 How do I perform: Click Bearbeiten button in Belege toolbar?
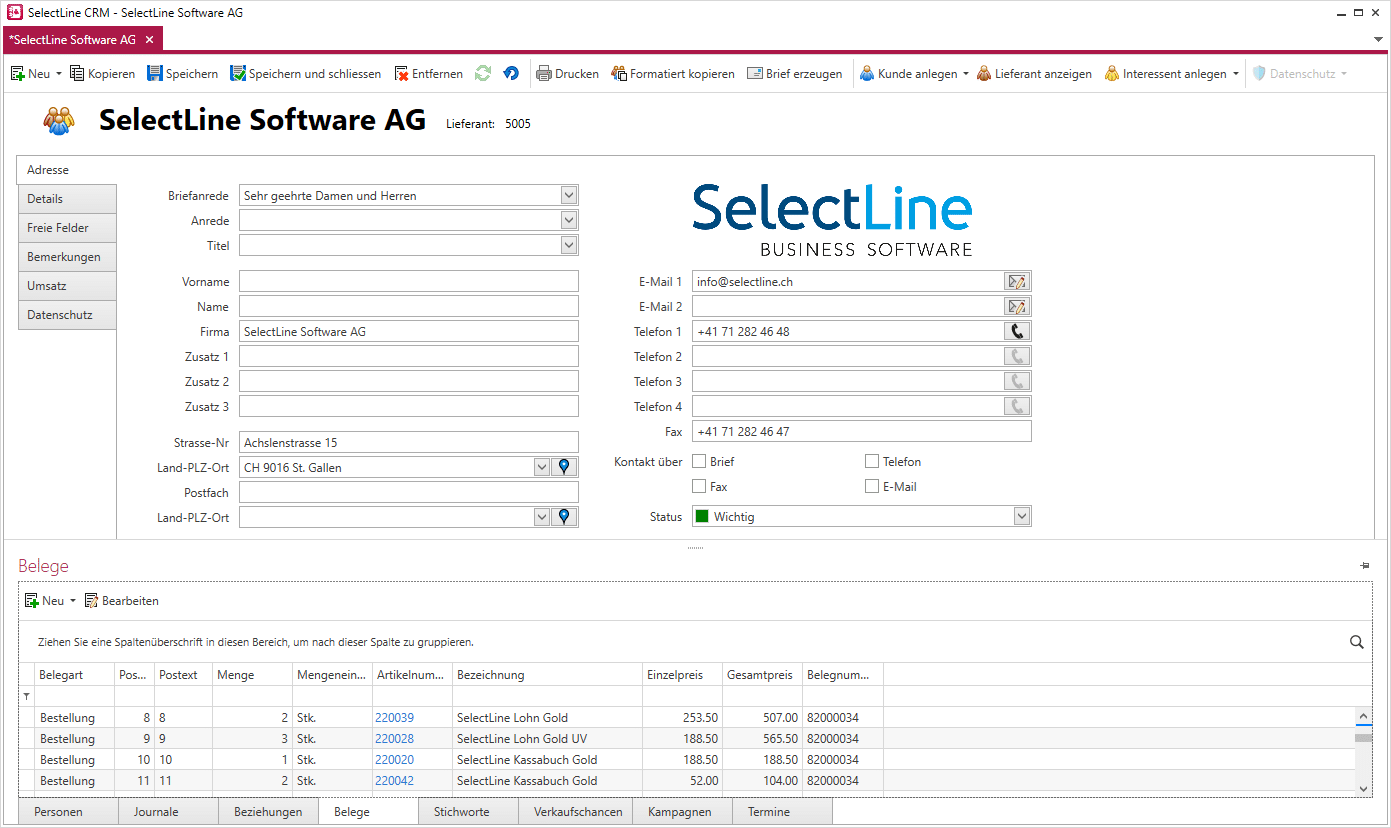(121, 601)
